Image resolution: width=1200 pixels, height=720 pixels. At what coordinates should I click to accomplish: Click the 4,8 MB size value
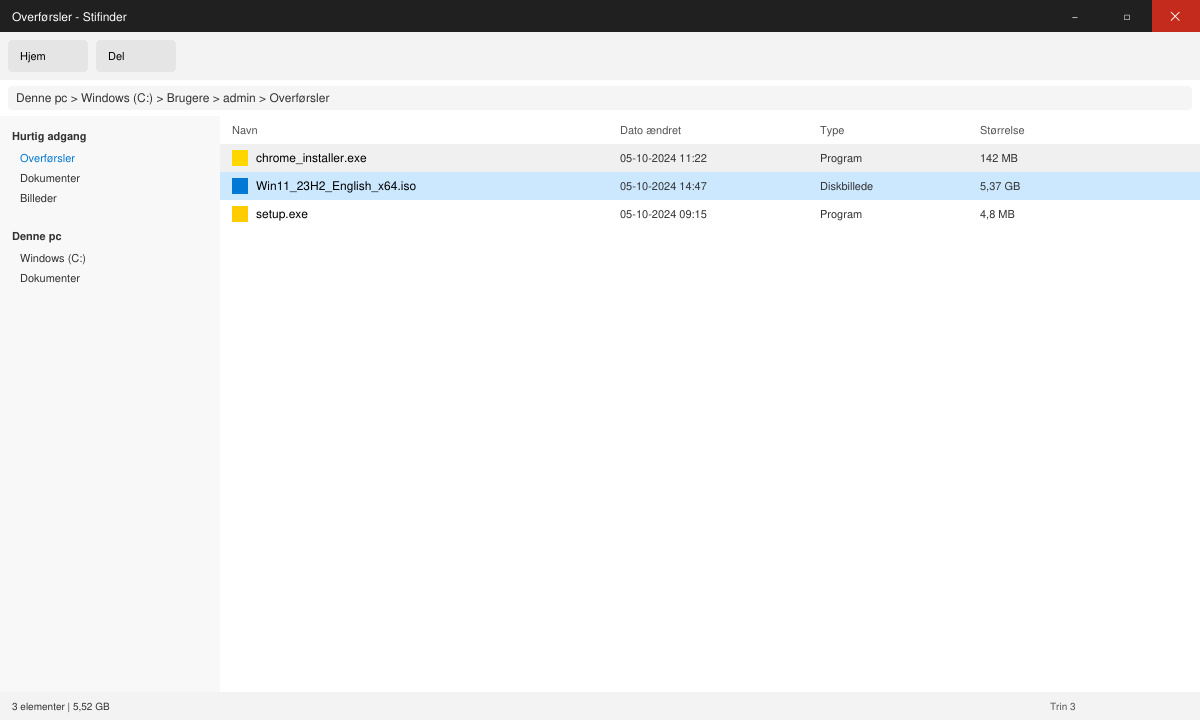(x=997, y=214)
